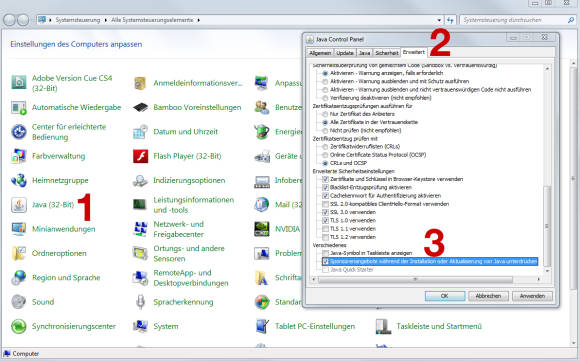Select 'Nur Zertifikat des Anbieters' radio

coord(325,114)
